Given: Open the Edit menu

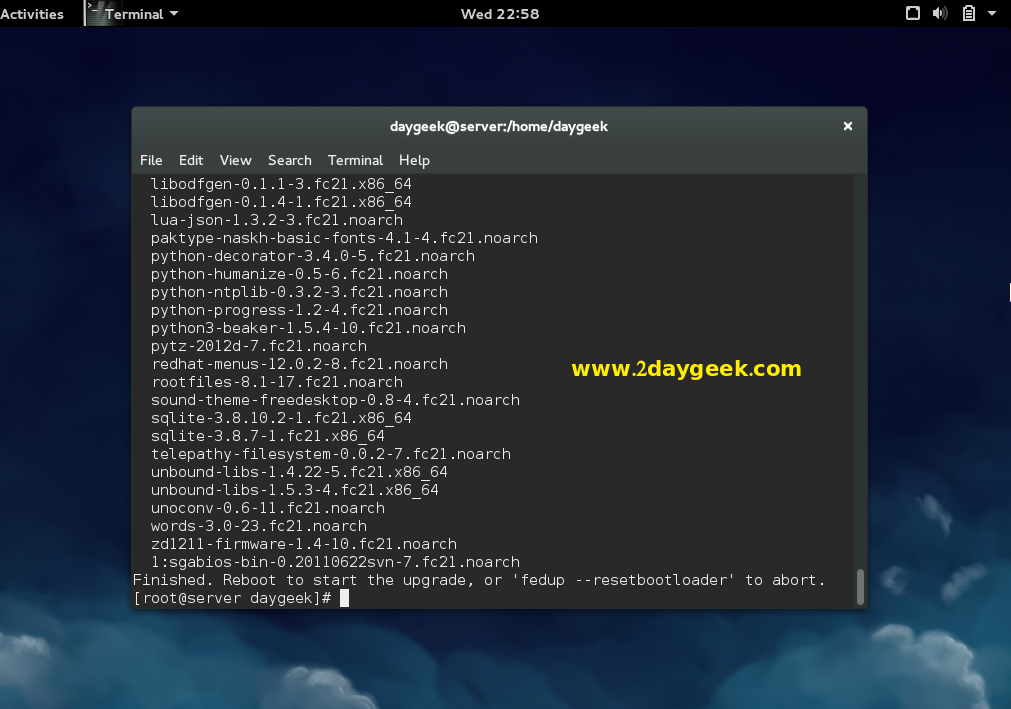Looking at the screenshot, I should [191, 160].
